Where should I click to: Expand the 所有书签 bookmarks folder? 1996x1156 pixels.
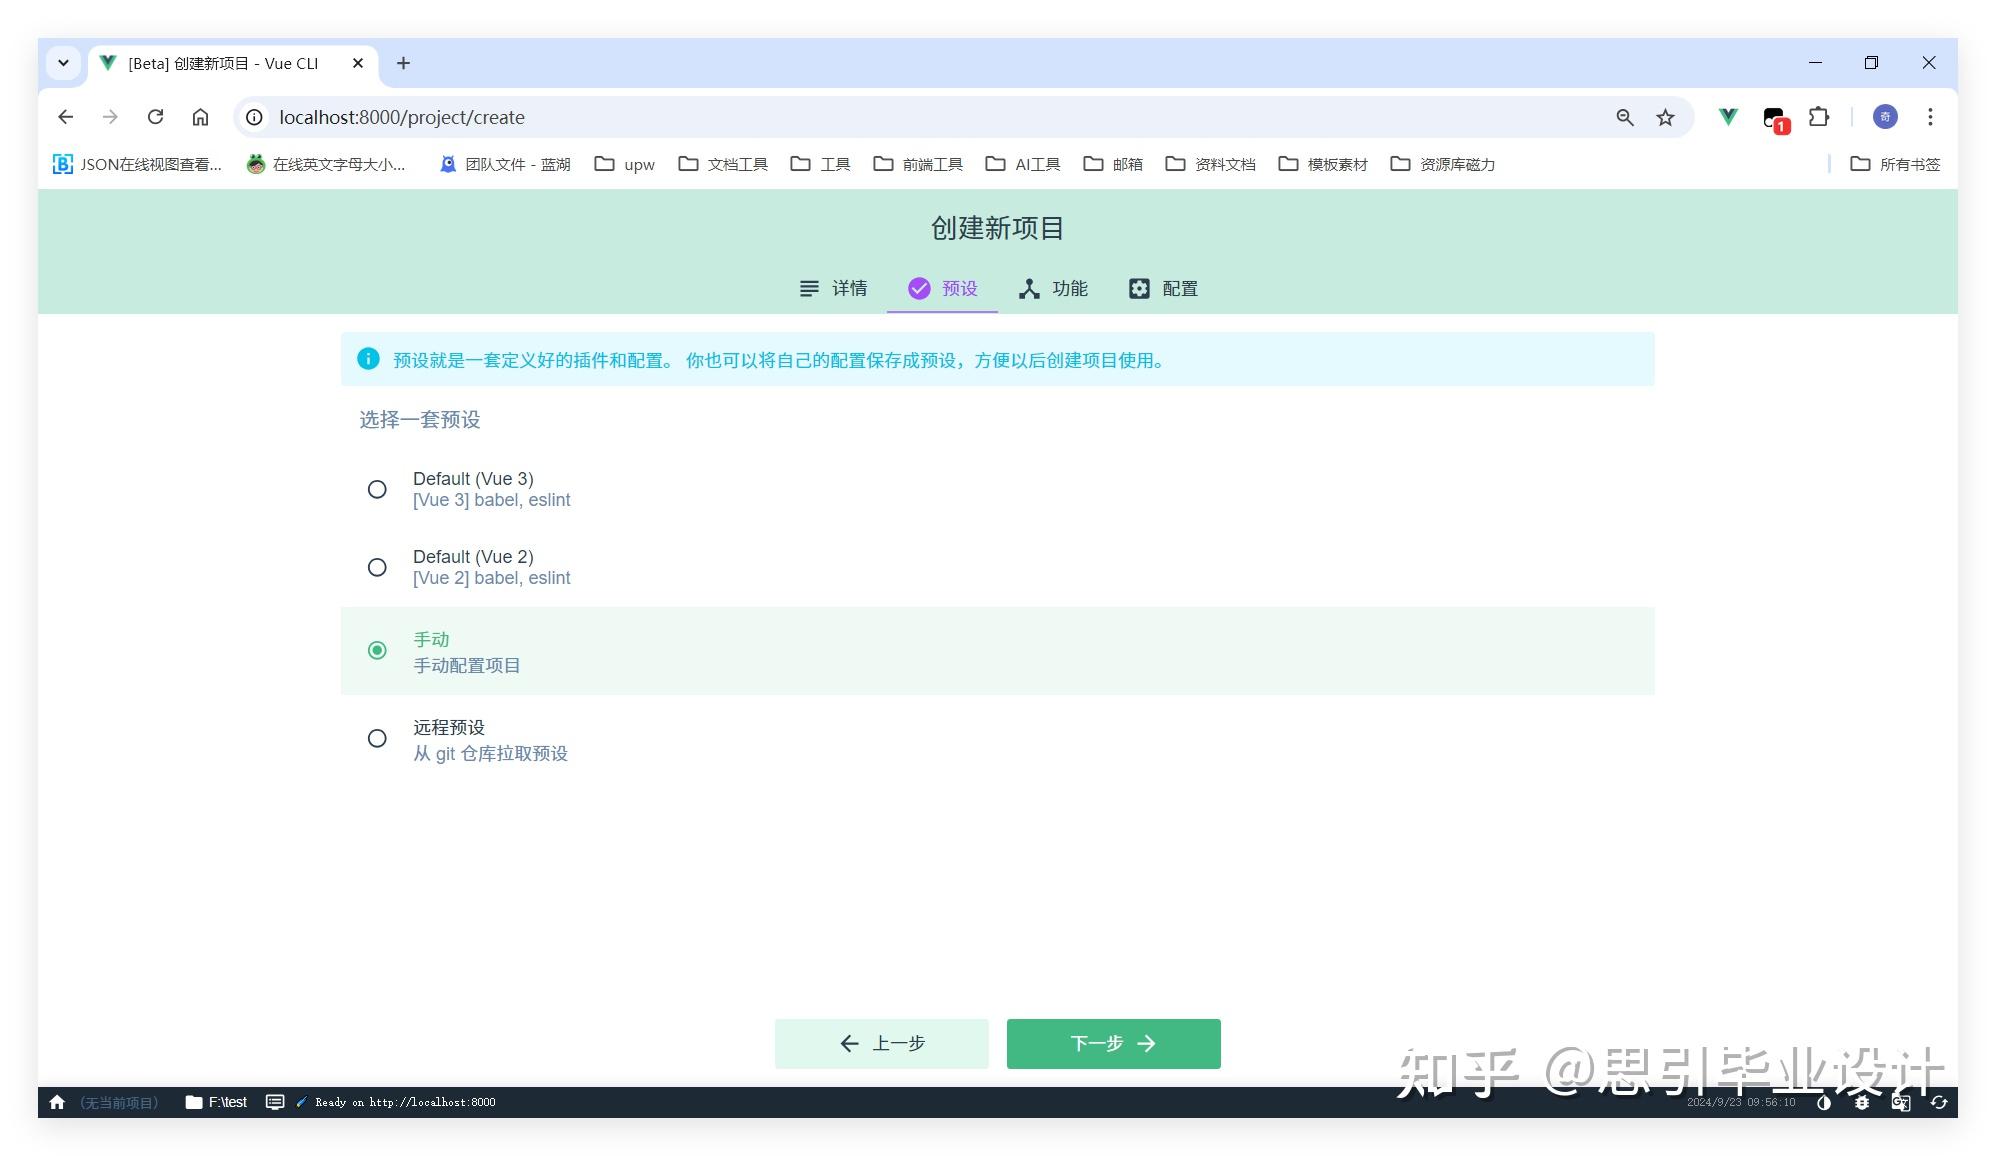point(1895,164)
